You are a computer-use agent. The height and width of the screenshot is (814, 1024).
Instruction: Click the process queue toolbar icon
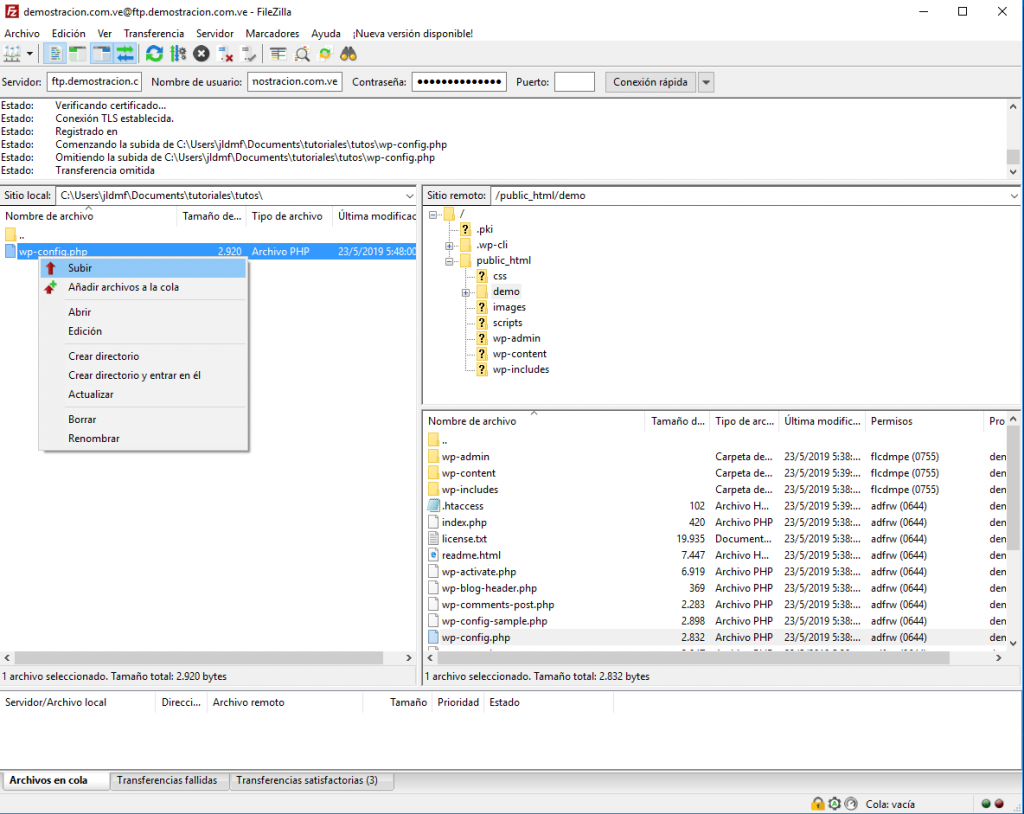[178, 54]
